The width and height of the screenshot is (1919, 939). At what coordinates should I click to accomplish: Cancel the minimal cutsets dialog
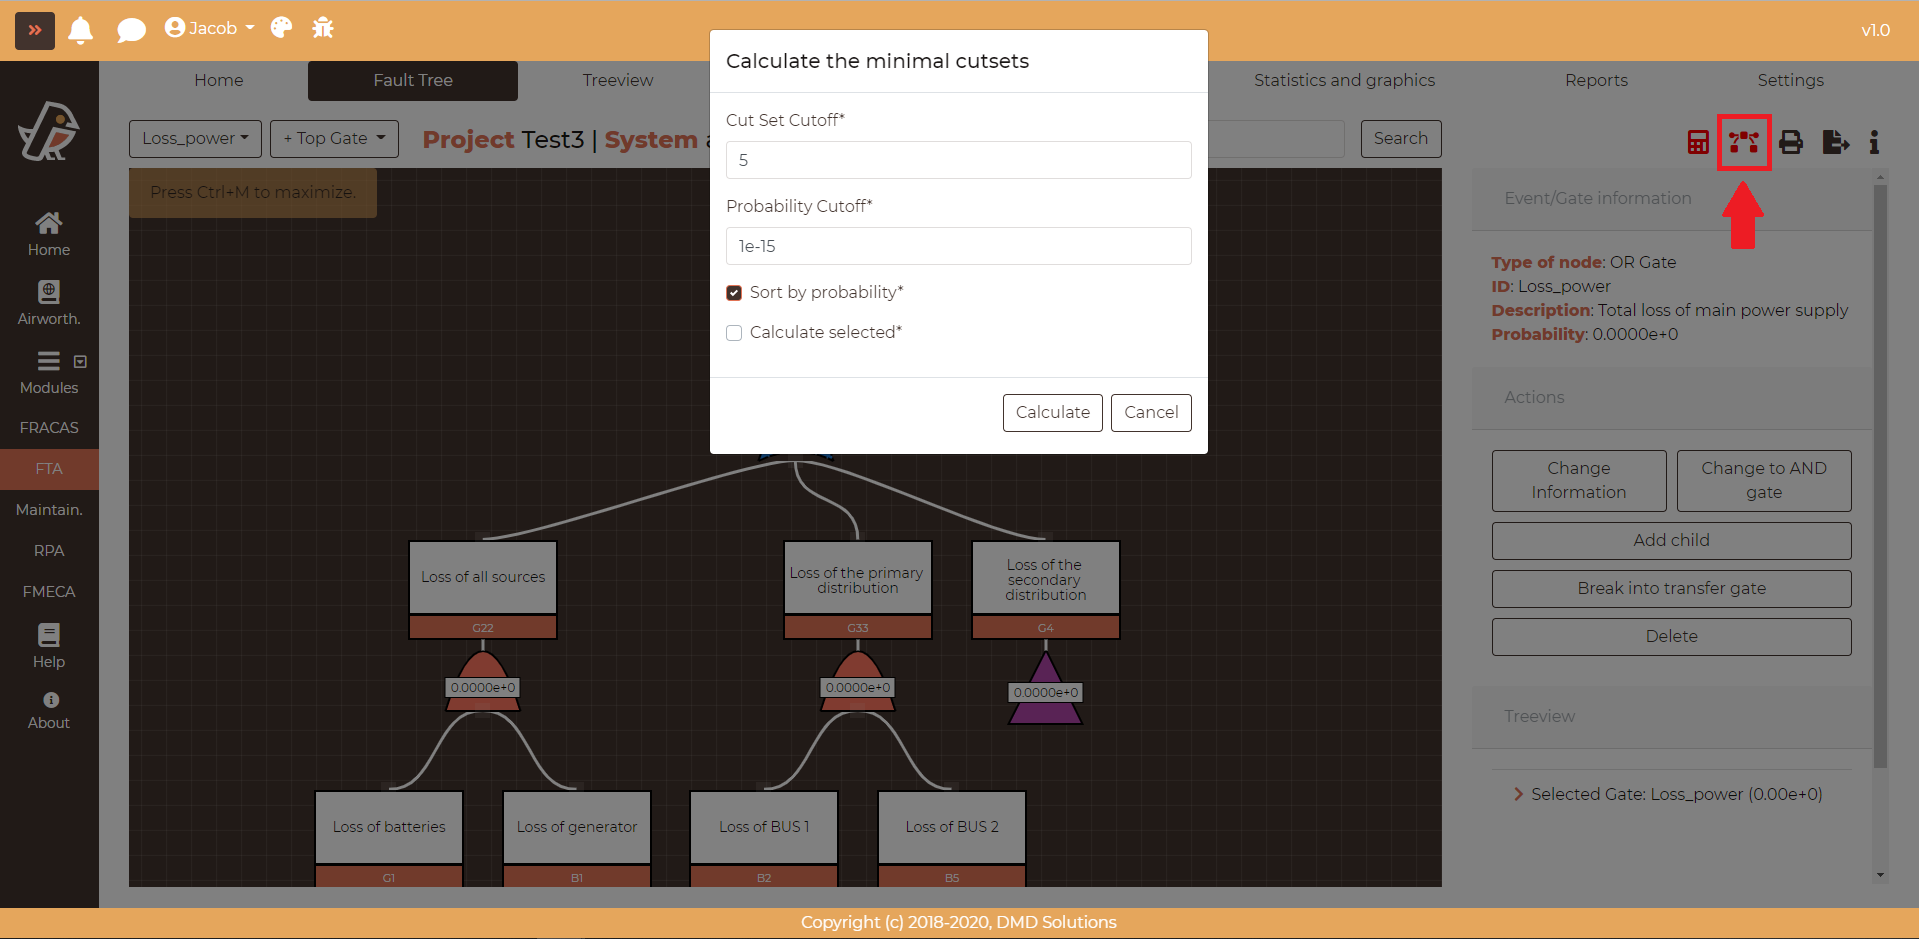point(1150,412)
